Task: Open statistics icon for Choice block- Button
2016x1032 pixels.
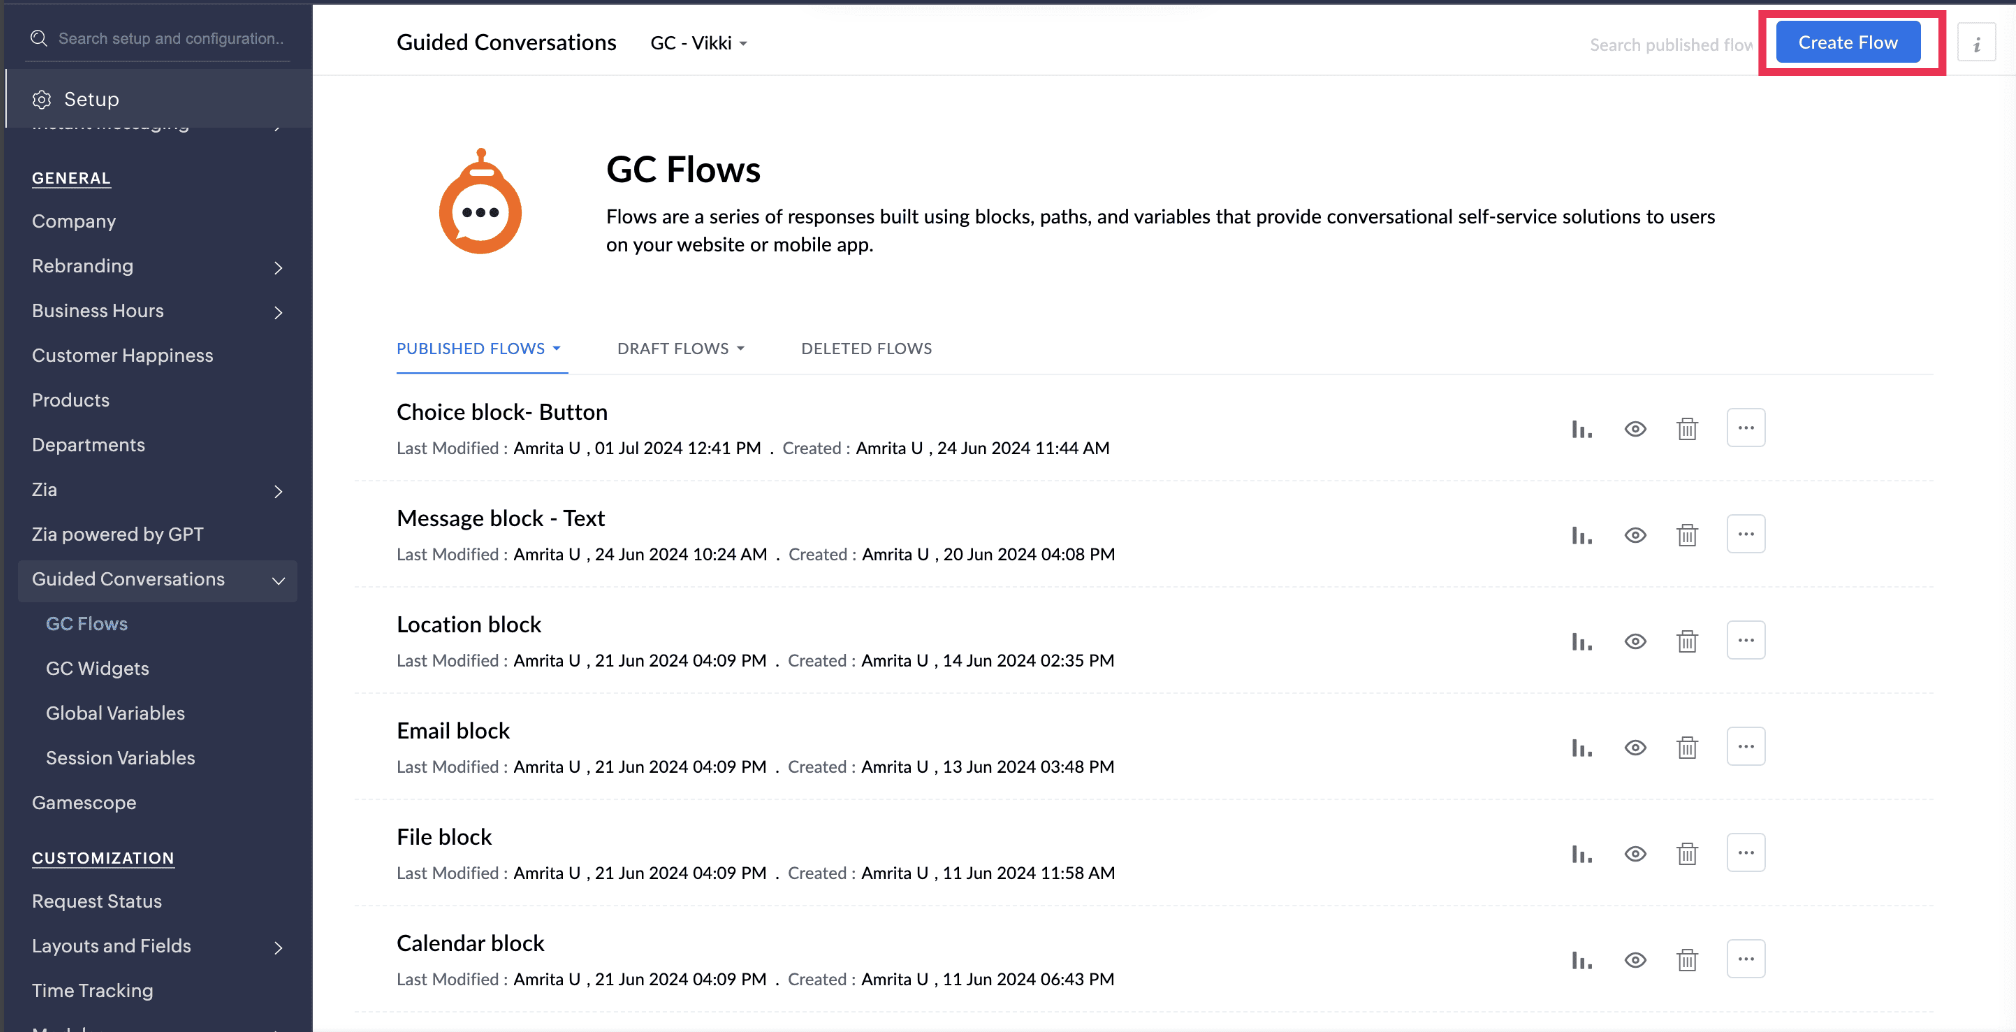Action: [1581, 429]
